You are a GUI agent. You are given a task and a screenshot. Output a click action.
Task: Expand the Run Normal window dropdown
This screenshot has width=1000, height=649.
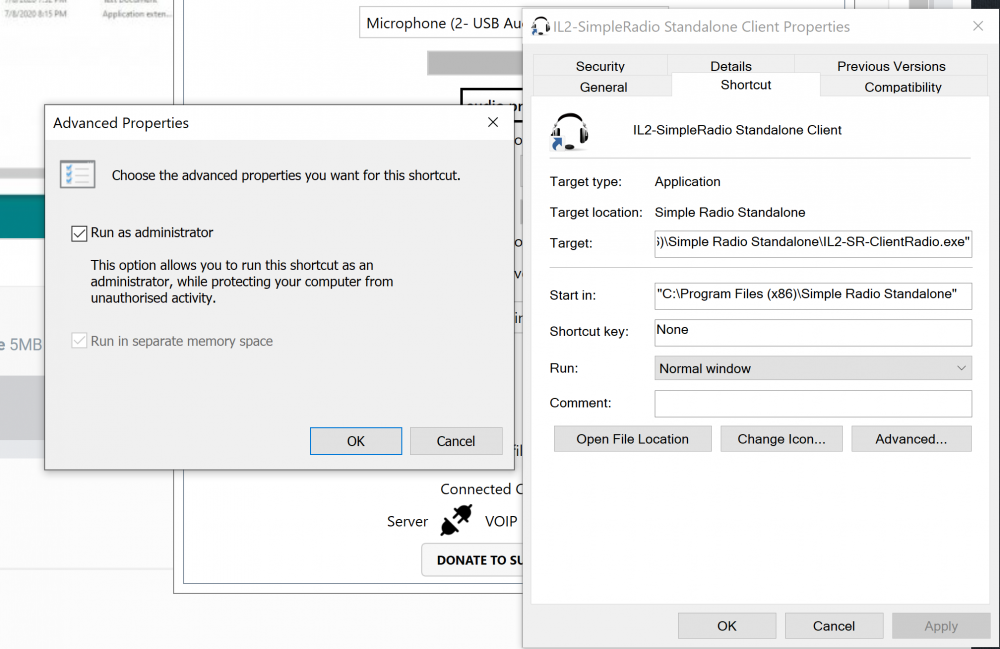[813, 368]
